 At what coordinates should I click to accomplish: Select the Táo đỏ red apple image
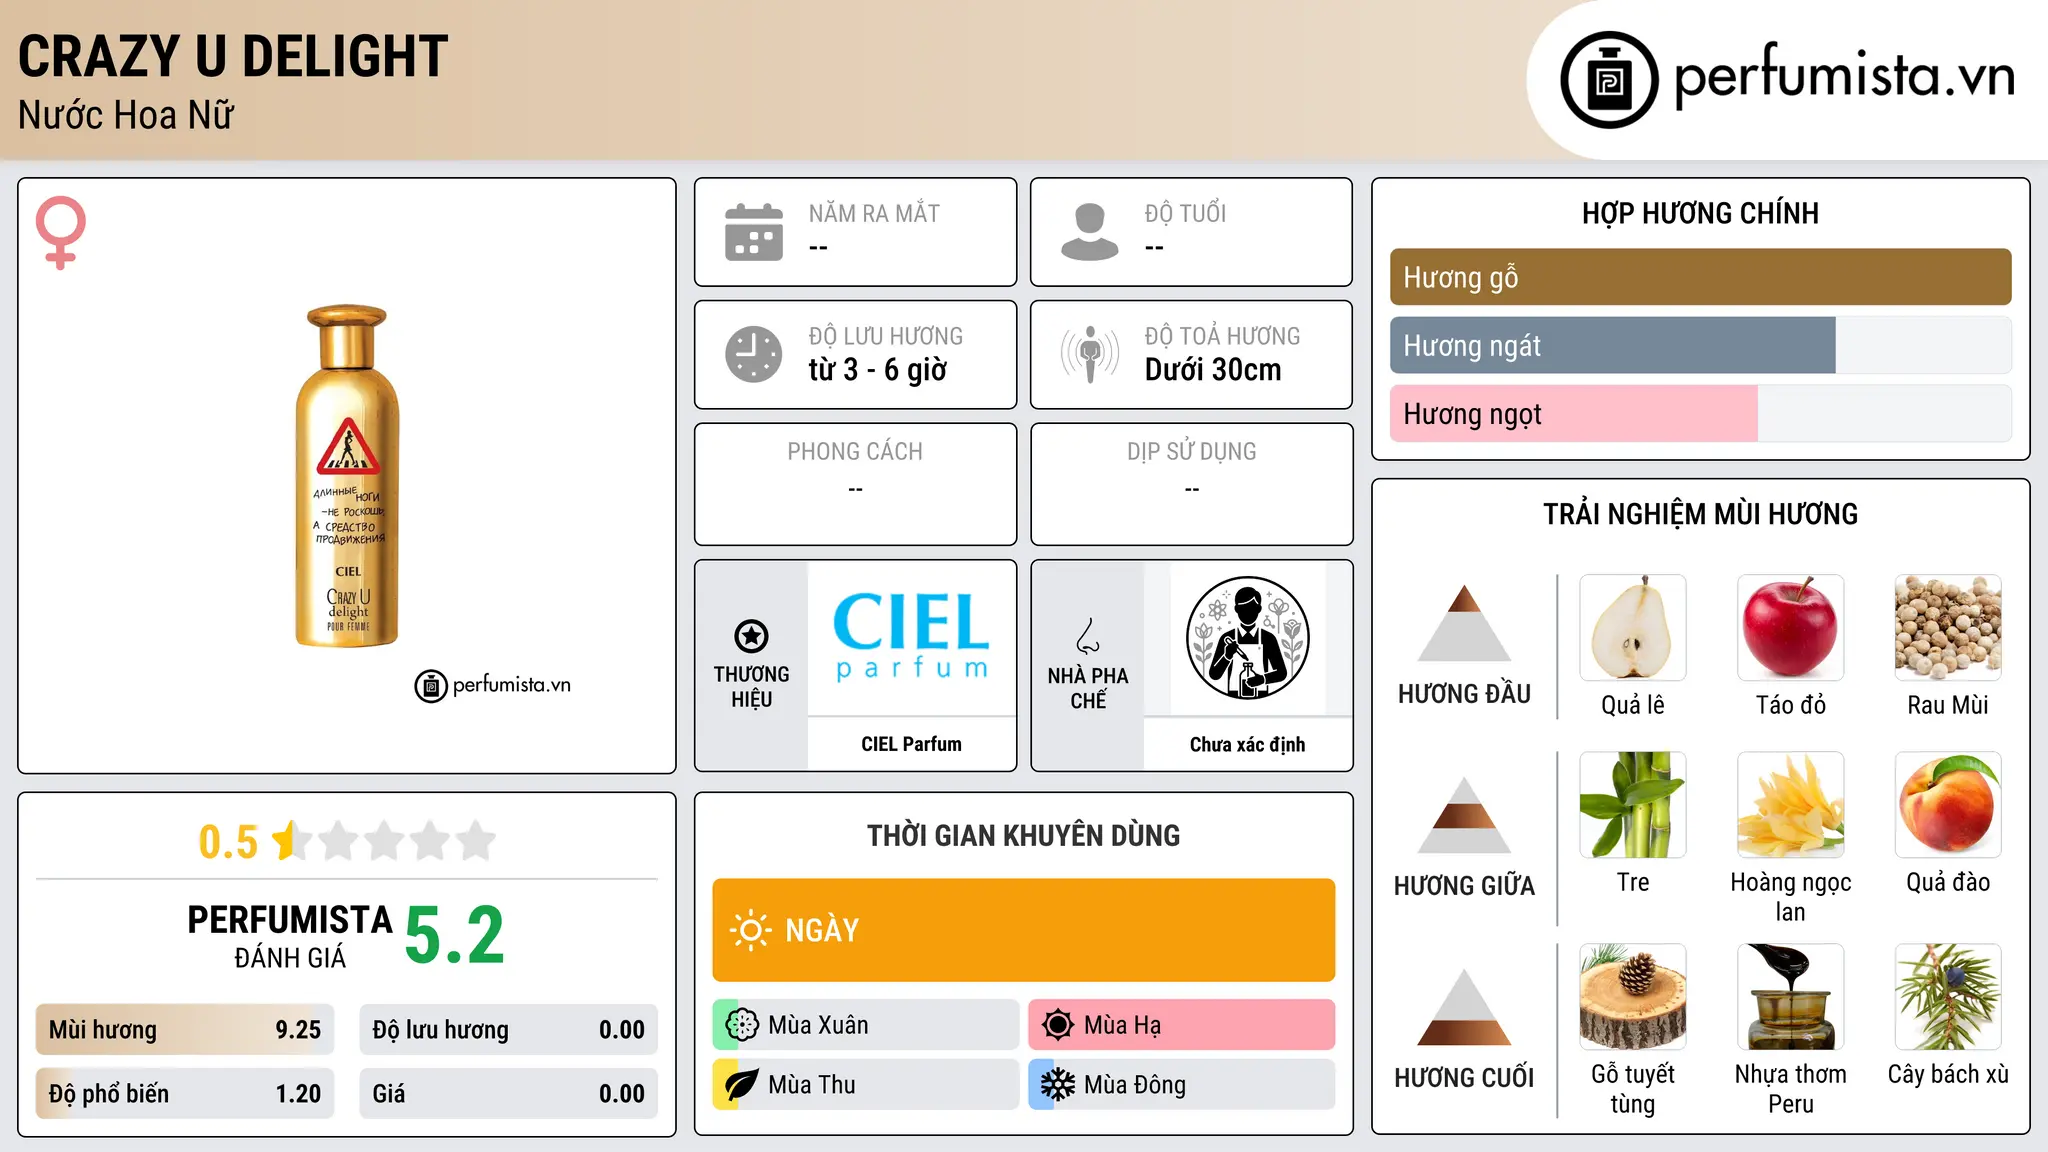(1791, 628)
